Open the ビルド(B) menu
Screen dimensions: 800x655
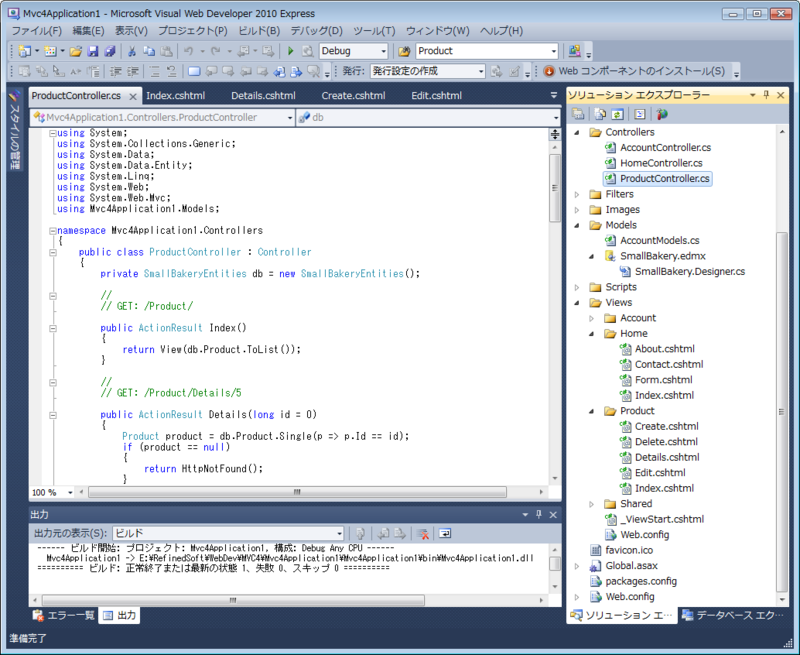click(259, 31)
